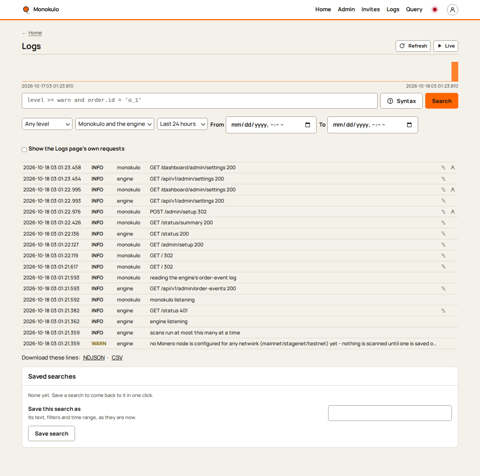Image resolution: width=480 pixels, height=476 pixels.
Task: Select the 'engine listening' log line
Action: click(x=239, y=322)
